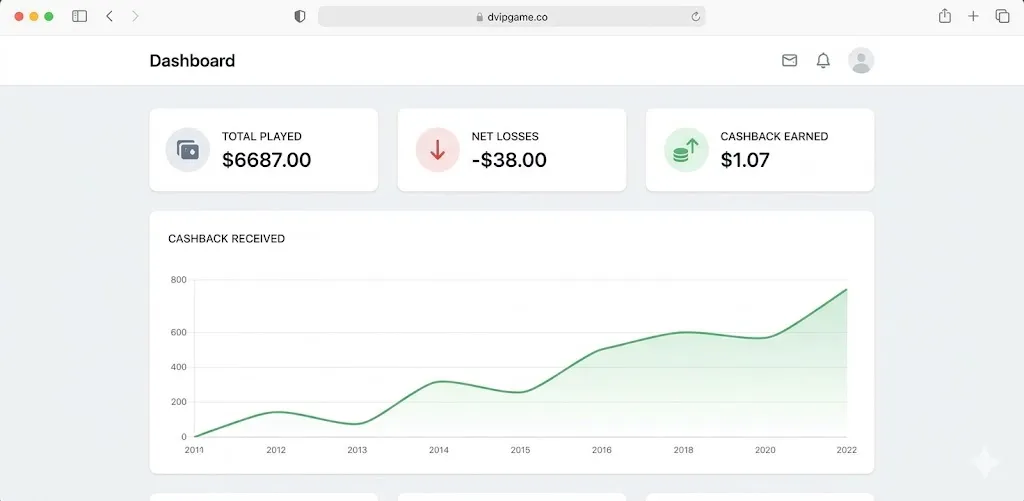Click the 2018 x-axis label

(x=683, y=450)
